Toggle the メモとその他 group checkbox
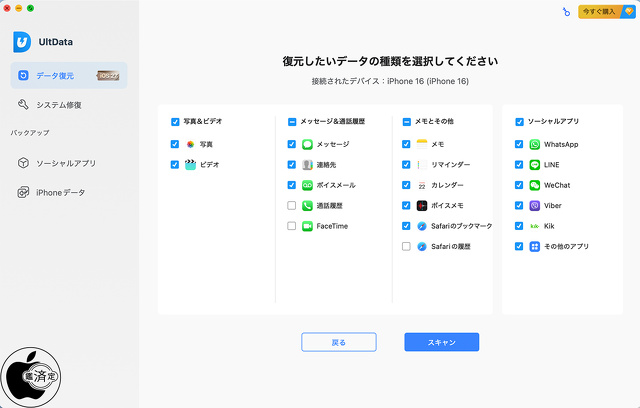This screenshot has width=640, height=408. click(407, 122)
